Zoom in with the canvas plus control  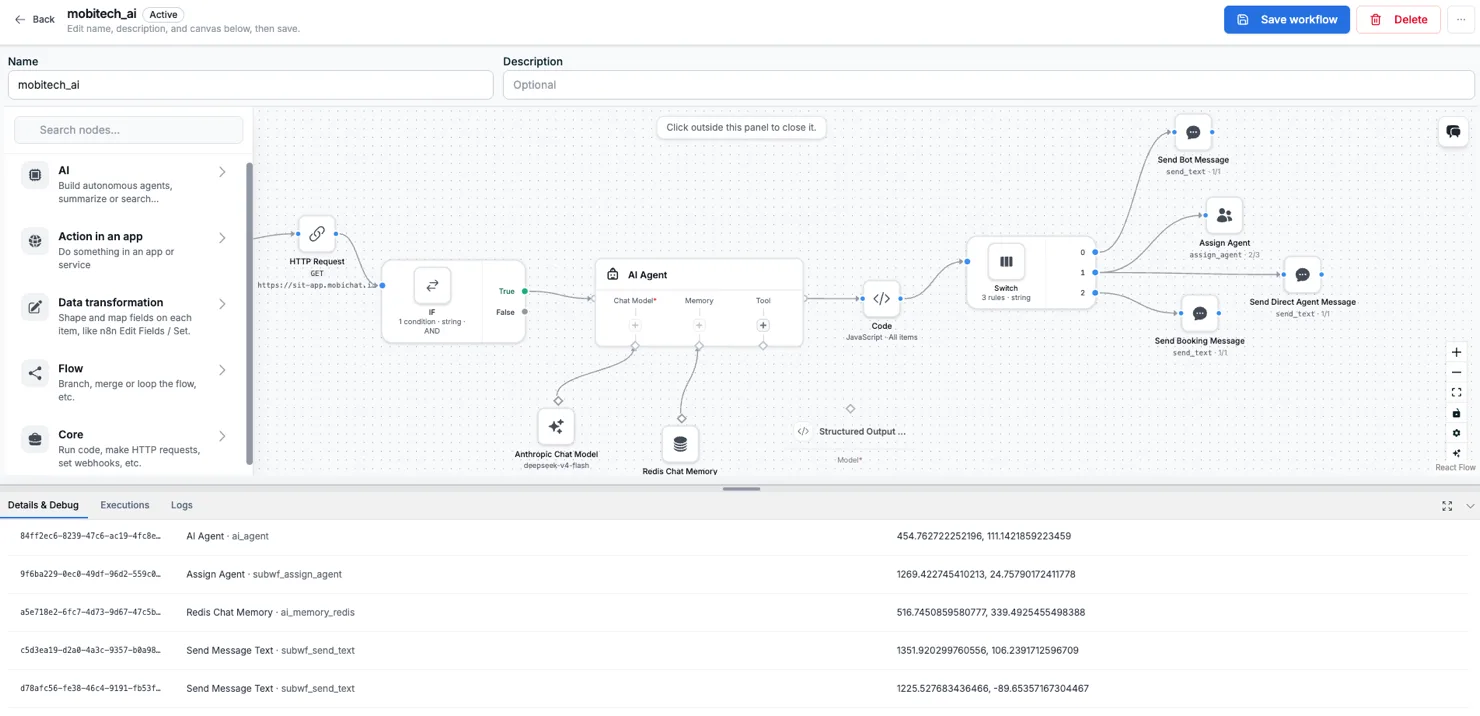pyautogui.click(x=1456, y=352)
